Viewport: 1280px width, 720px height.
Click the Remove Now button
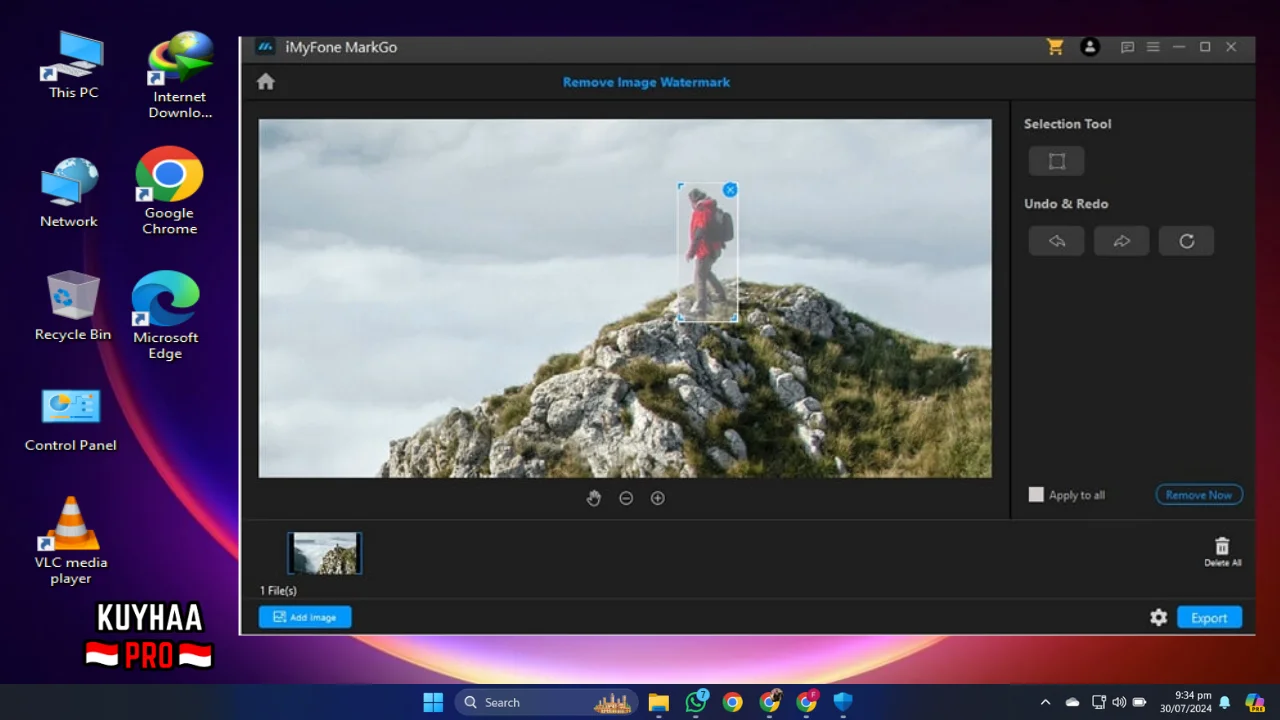[x=1199, y=495]
